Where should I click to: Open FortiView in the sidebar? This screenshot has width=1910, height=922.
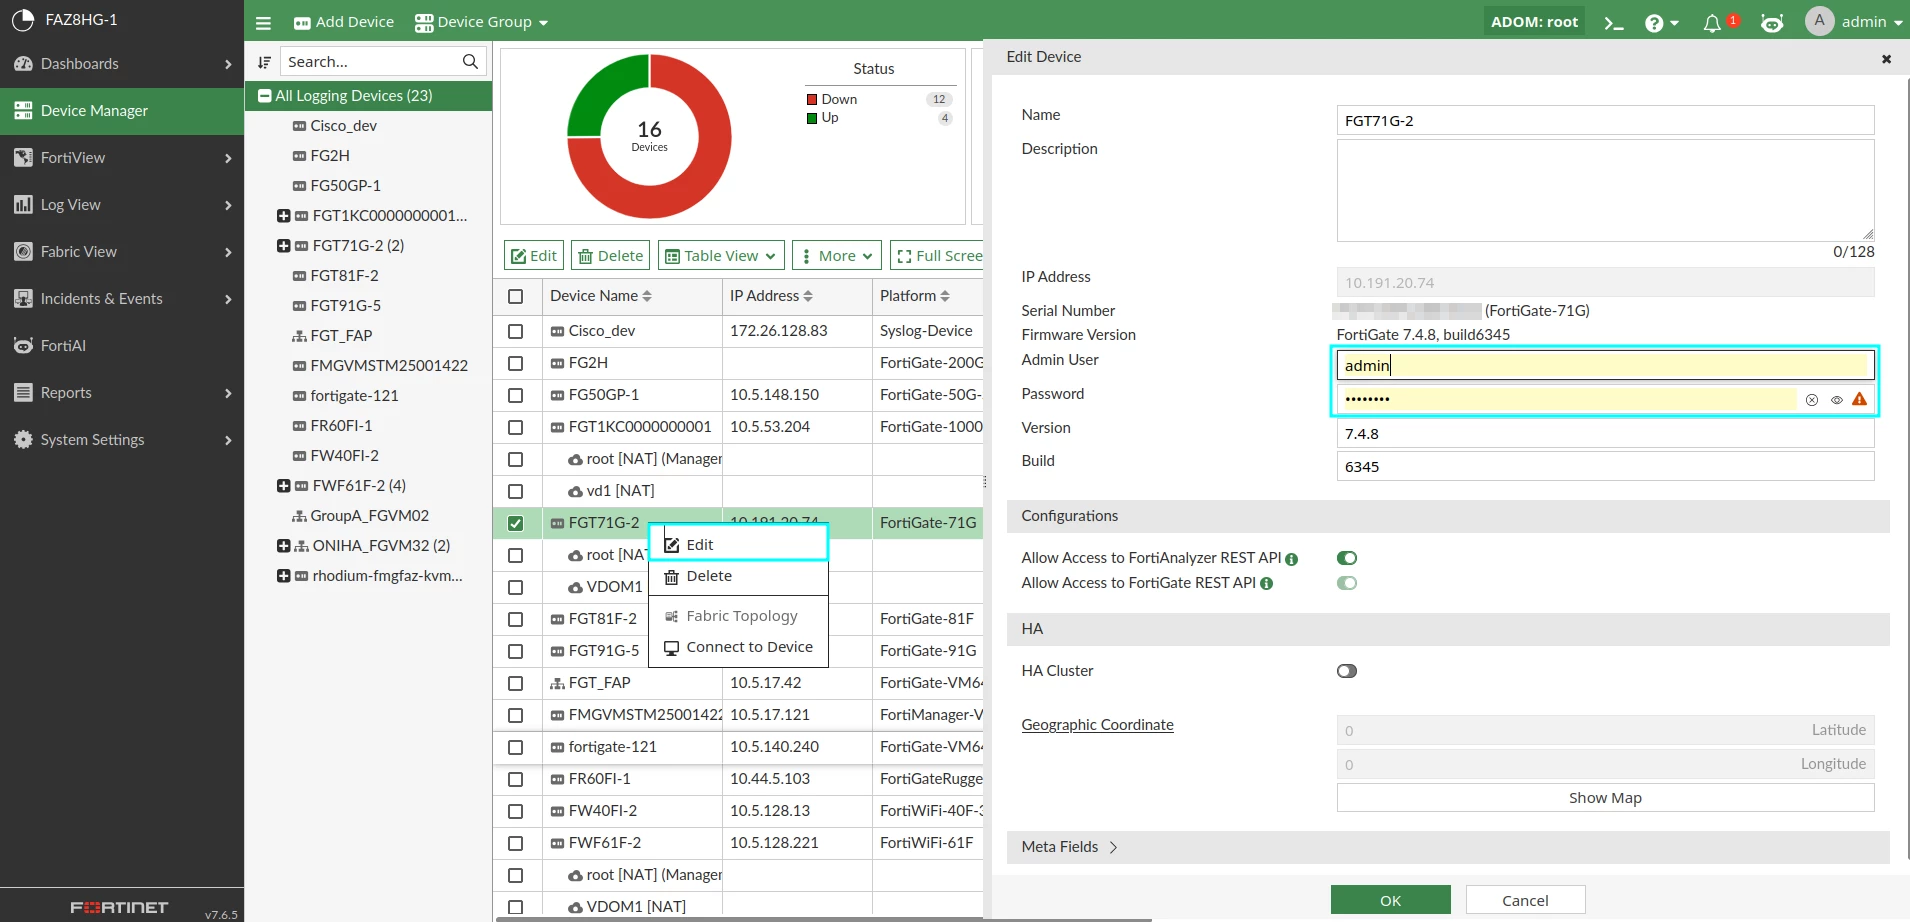click(122, 158)
